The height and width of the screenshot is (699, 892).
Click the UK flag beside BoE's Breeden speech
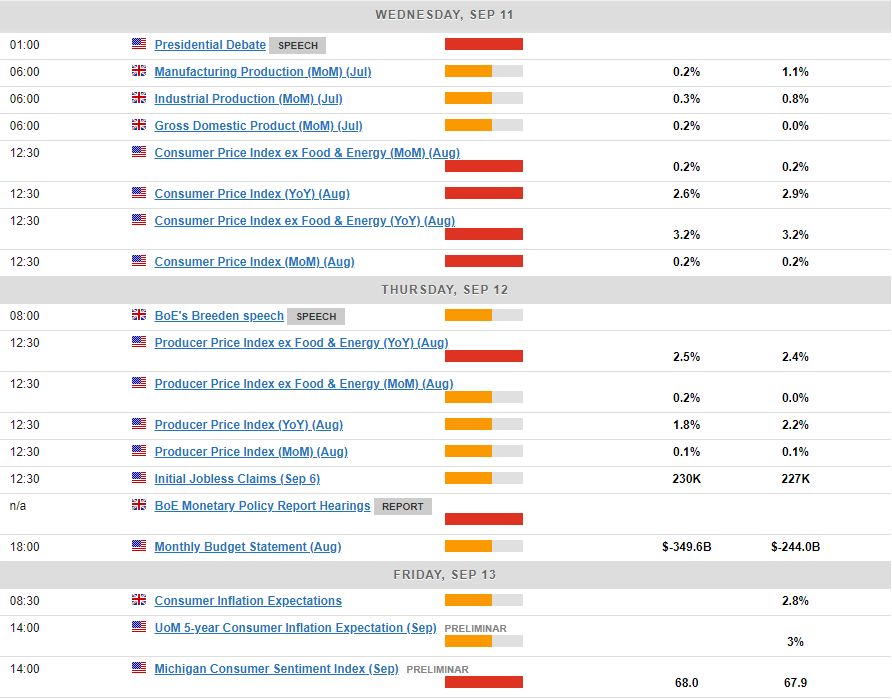[x=139, y=315]
